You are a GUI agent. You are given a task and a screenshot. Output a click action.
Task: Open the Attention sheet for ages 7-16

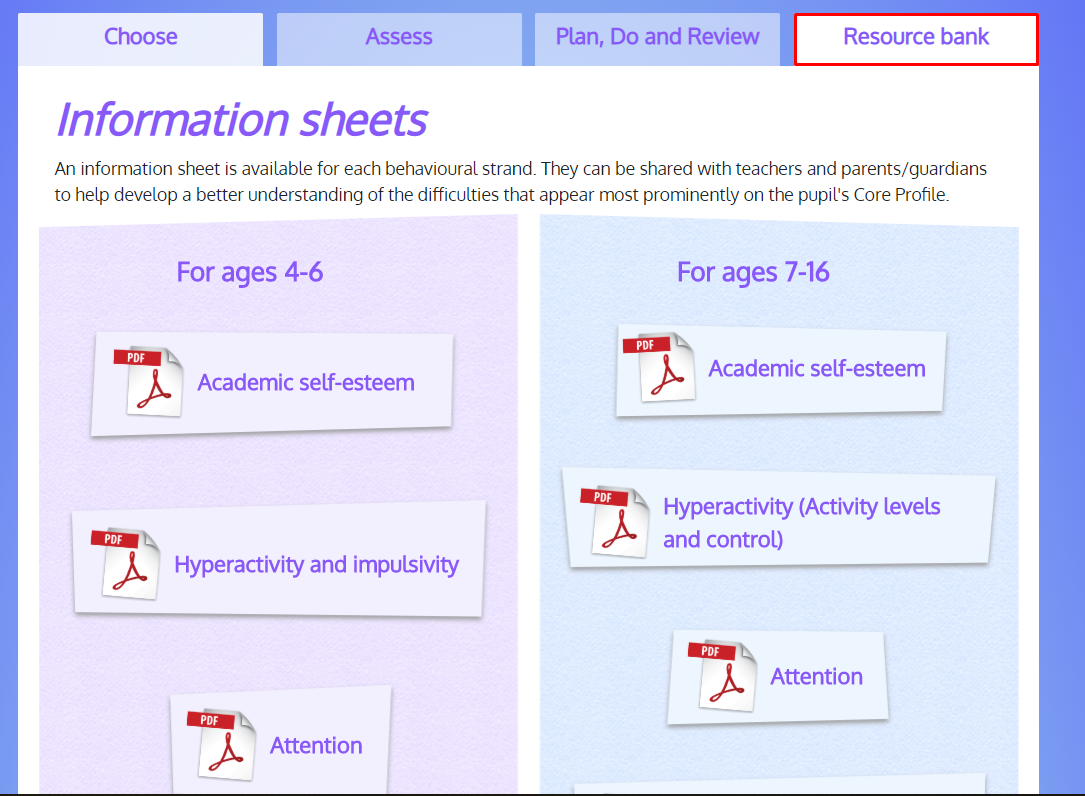pyautogui.click(x=816, y=676)
